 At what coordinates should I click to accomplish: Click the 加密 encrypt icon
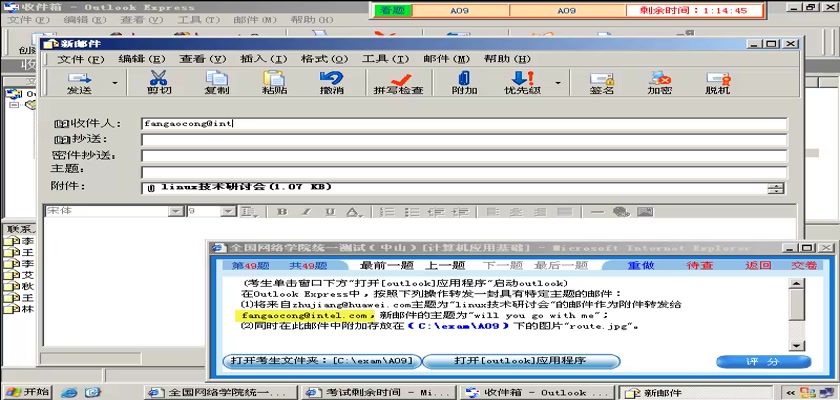coord(659,83)
